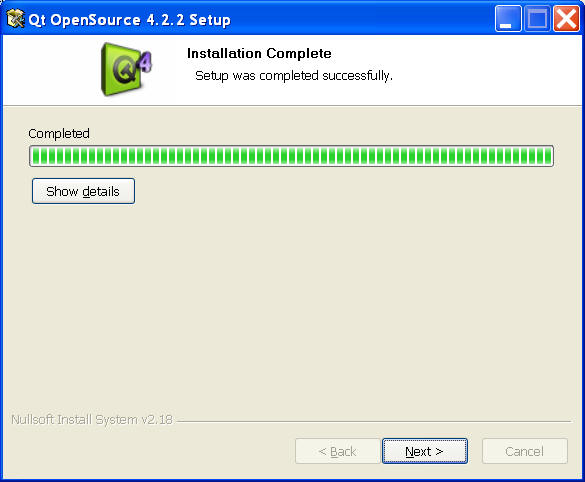Close the Qt OpenSource Setup window

click(566, 19)
